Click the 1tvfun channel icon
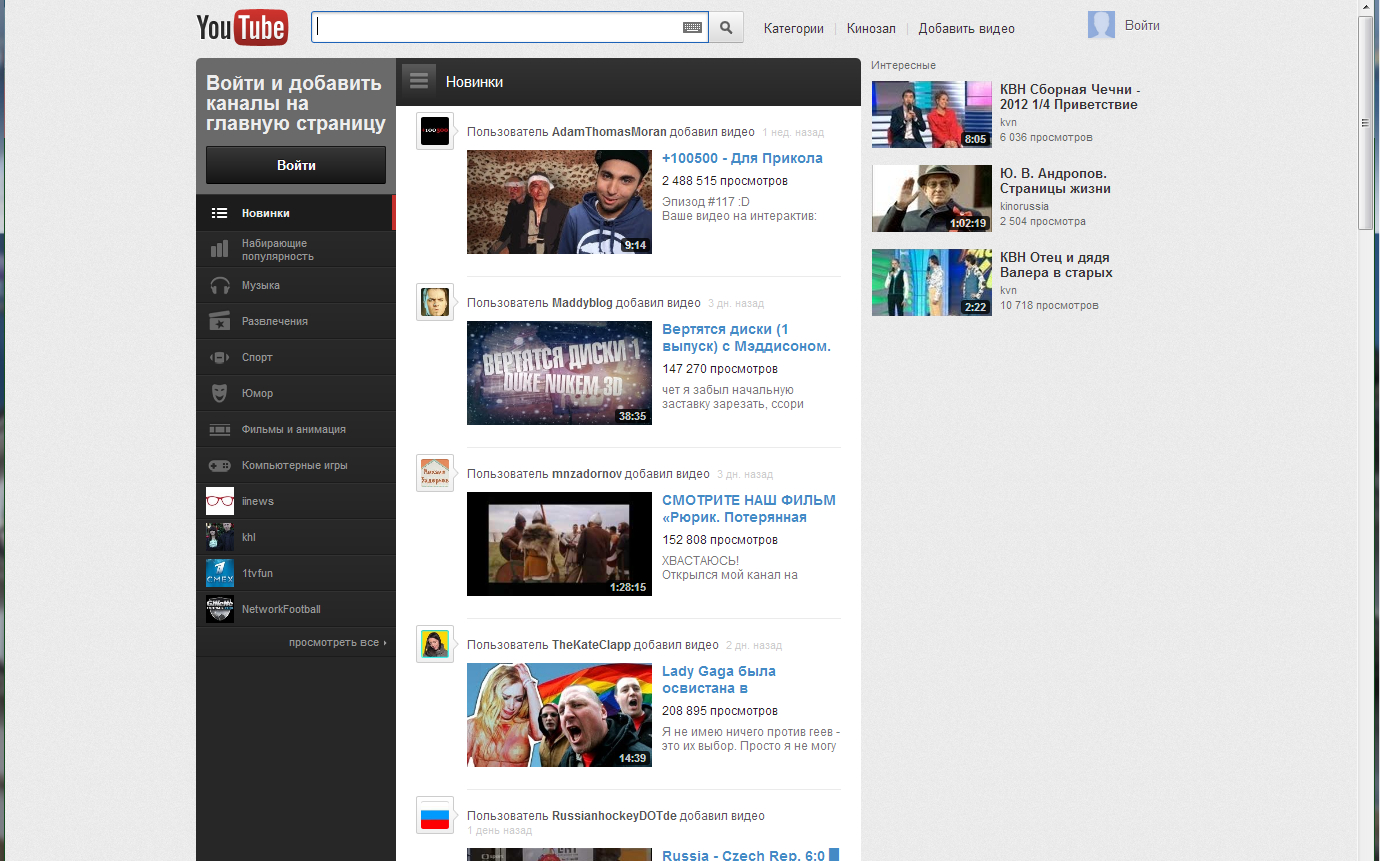Screen dimensions: 1380x861 pos(220,573)
